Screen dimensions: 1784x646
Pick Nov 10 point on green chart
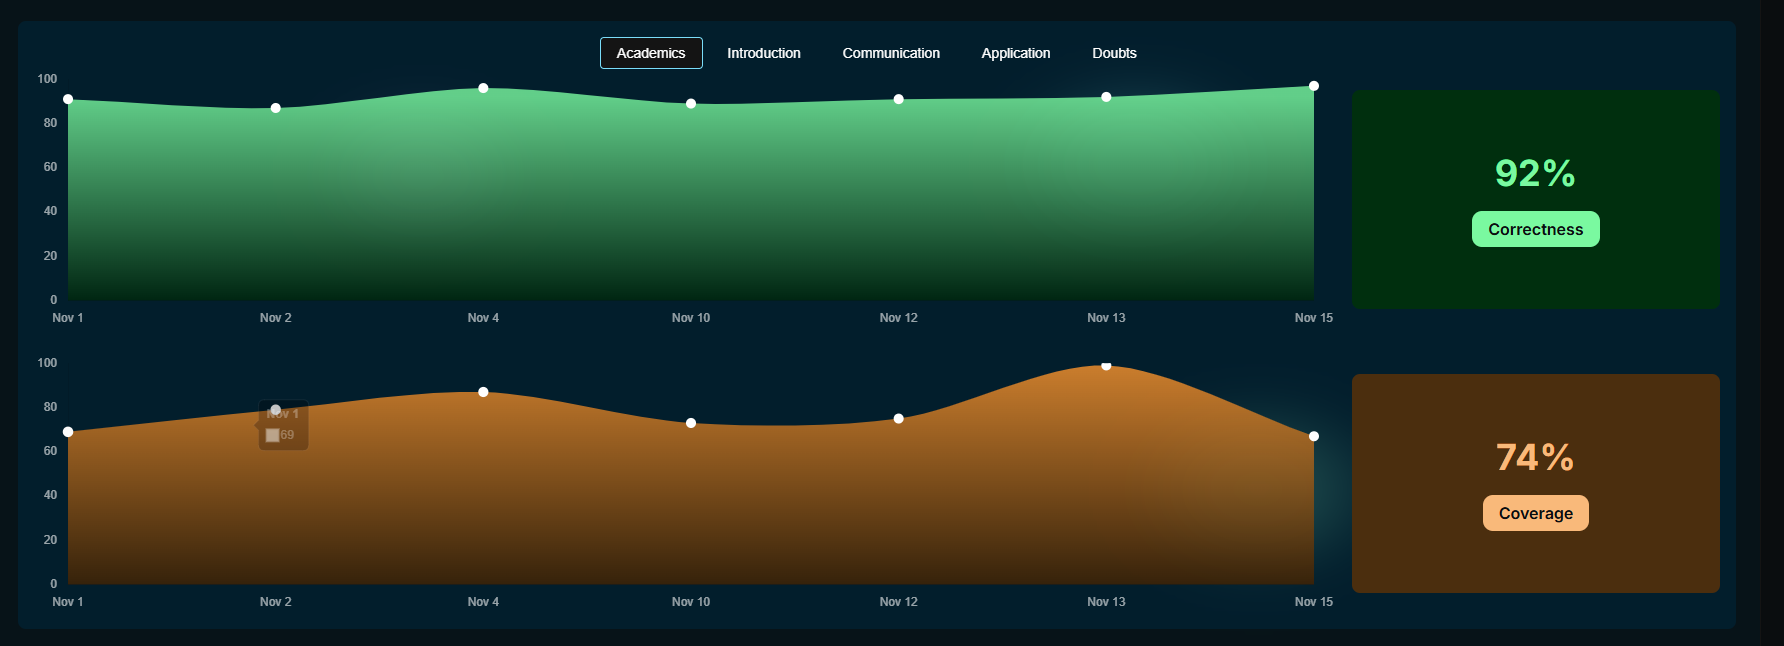691,104
